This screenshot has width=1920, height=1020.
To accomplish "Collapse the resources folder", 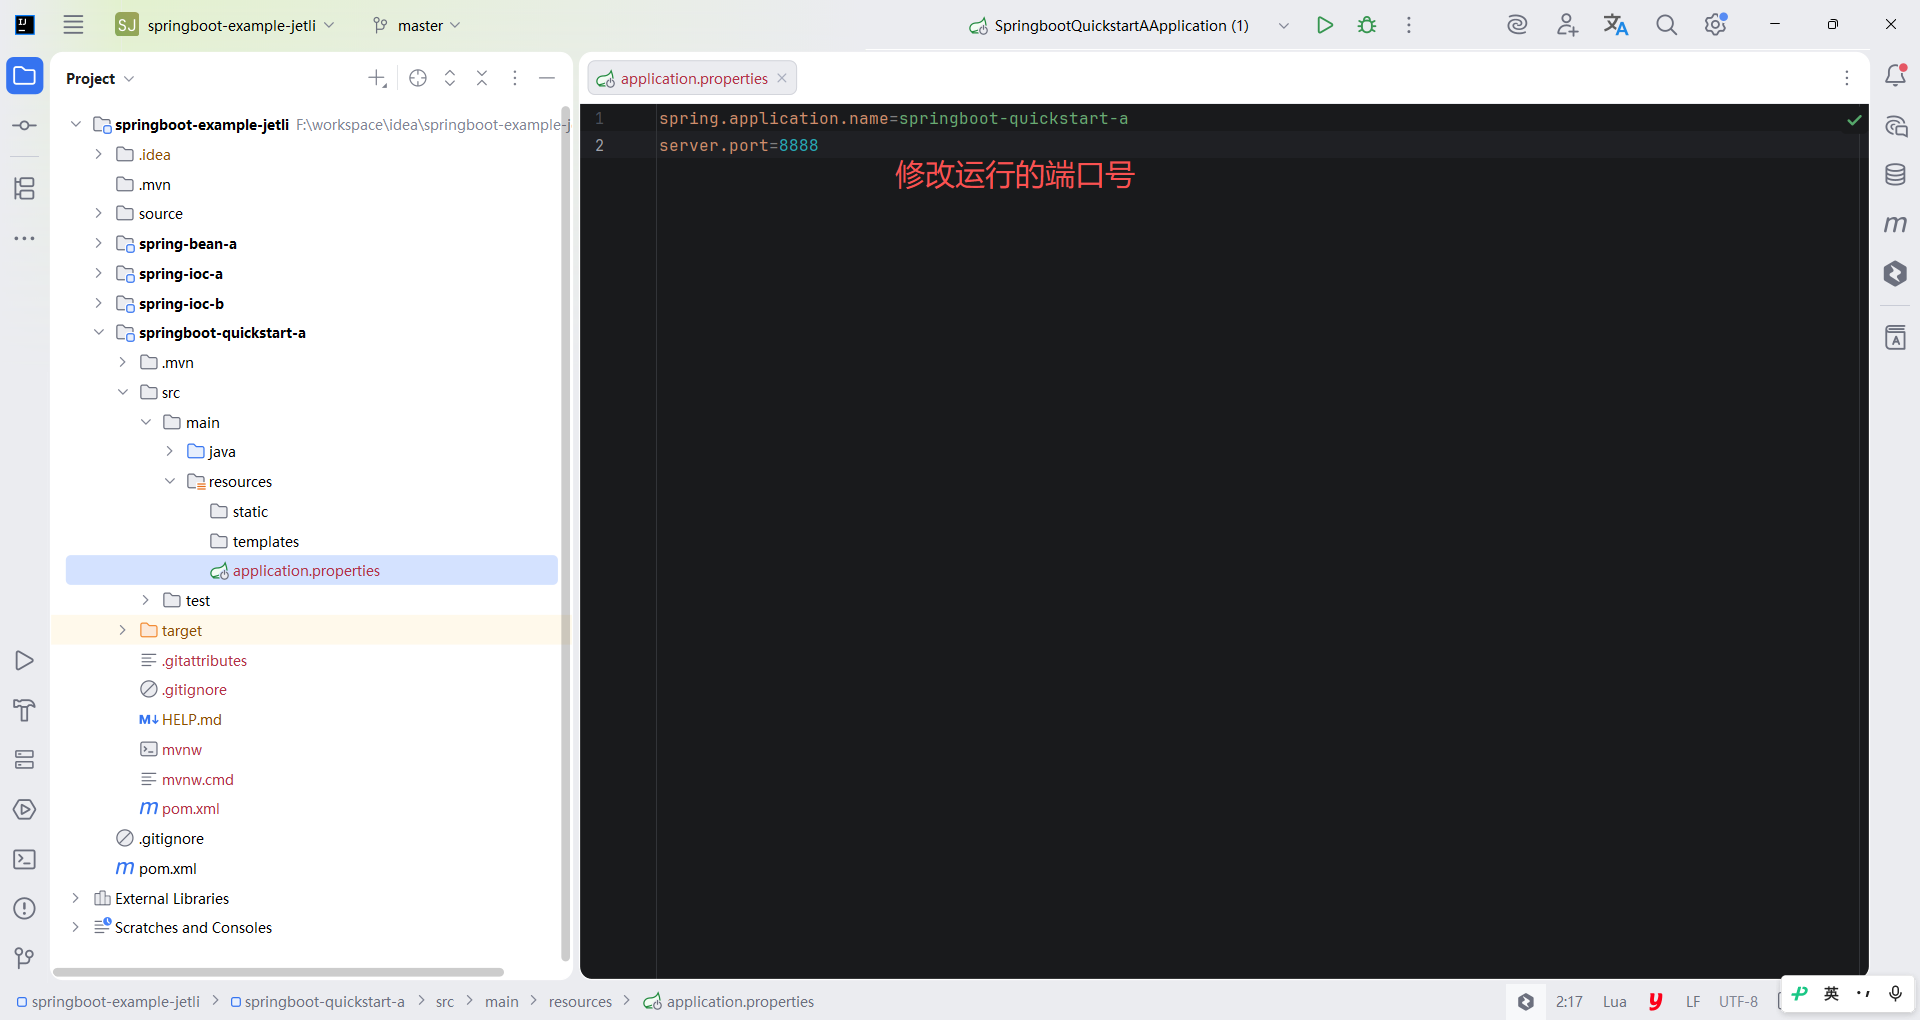I will (169, 481).
